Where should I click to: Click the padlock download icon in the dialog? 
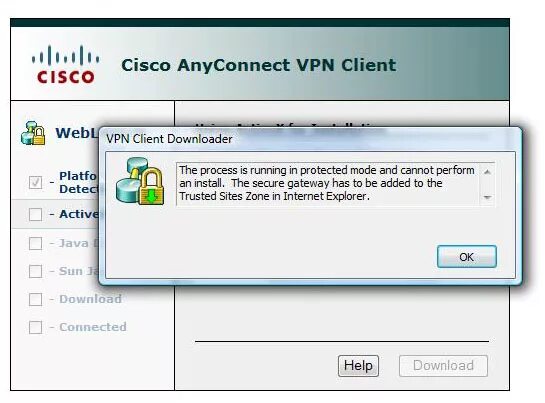pos(140,181)
